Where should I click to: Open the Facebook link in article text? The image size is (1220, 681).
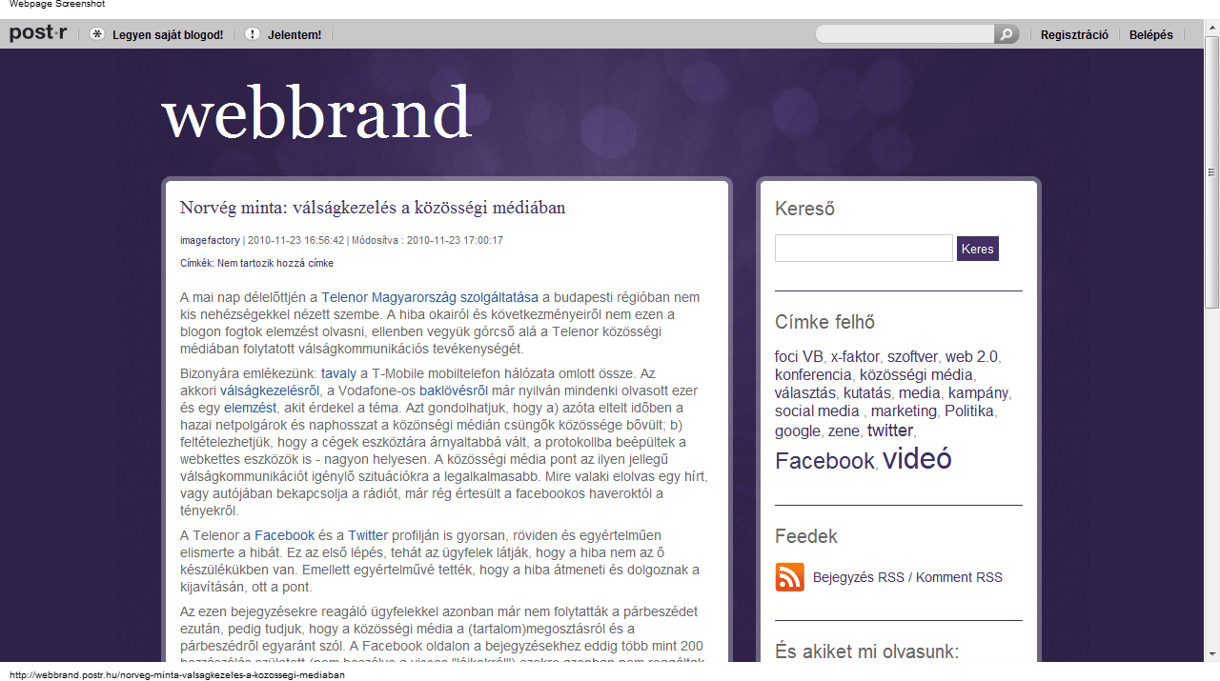[284, 535]
